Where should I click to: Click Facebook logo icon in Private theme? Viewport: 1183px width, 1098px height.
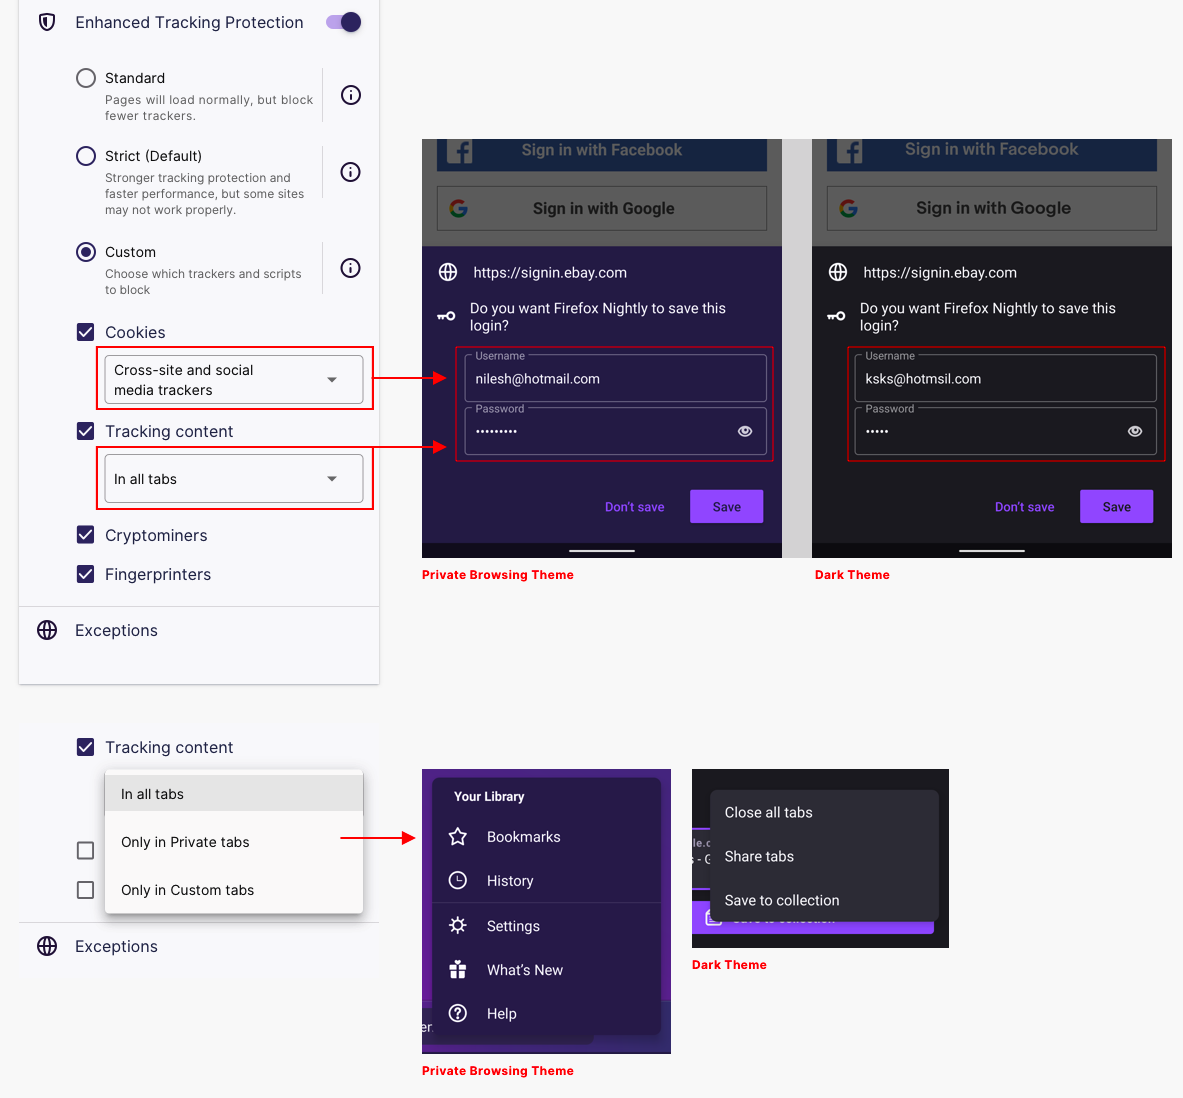click(x=459, y=151)
